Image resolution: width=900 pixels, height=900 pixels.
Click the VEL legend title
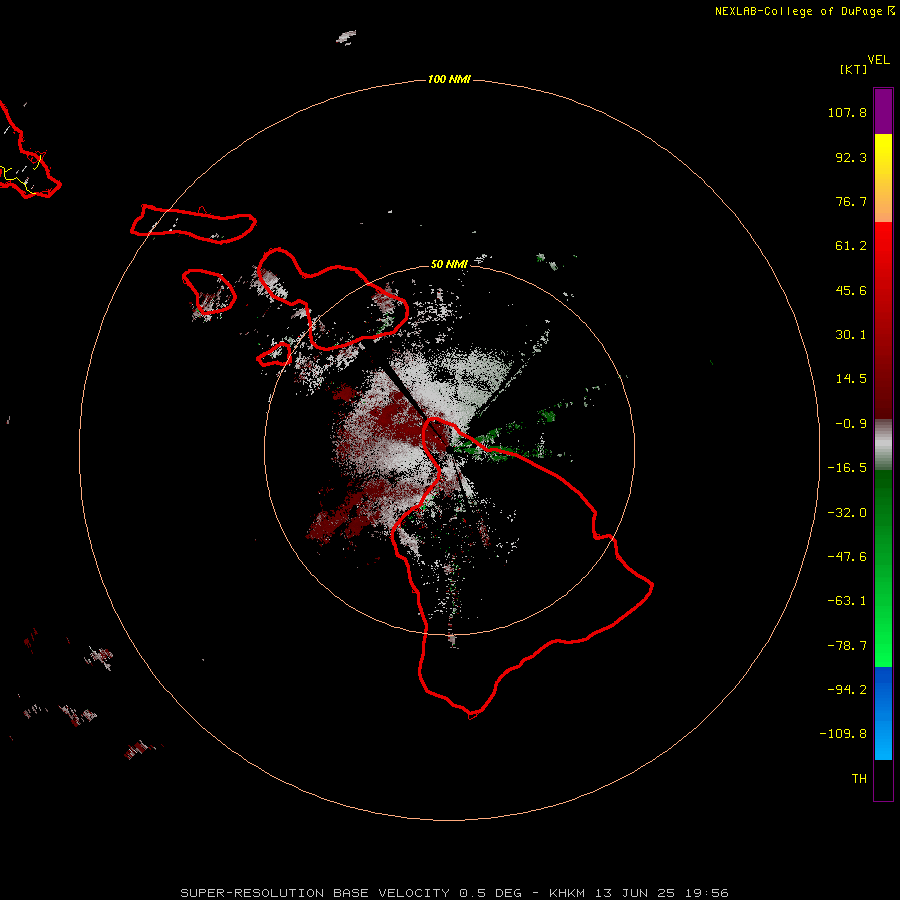(878, 60)
